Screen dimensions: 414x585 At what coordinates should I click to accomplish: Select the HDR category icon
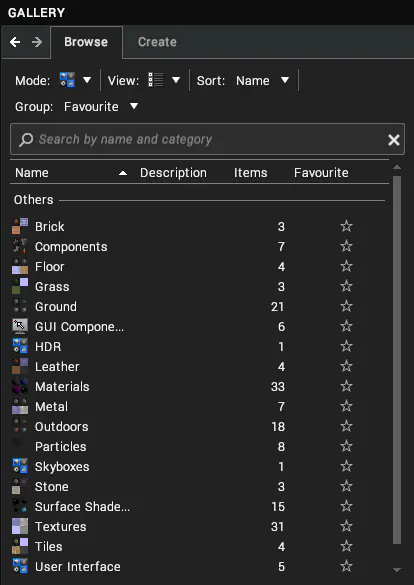pyautogui.click(x=20, y=346)
